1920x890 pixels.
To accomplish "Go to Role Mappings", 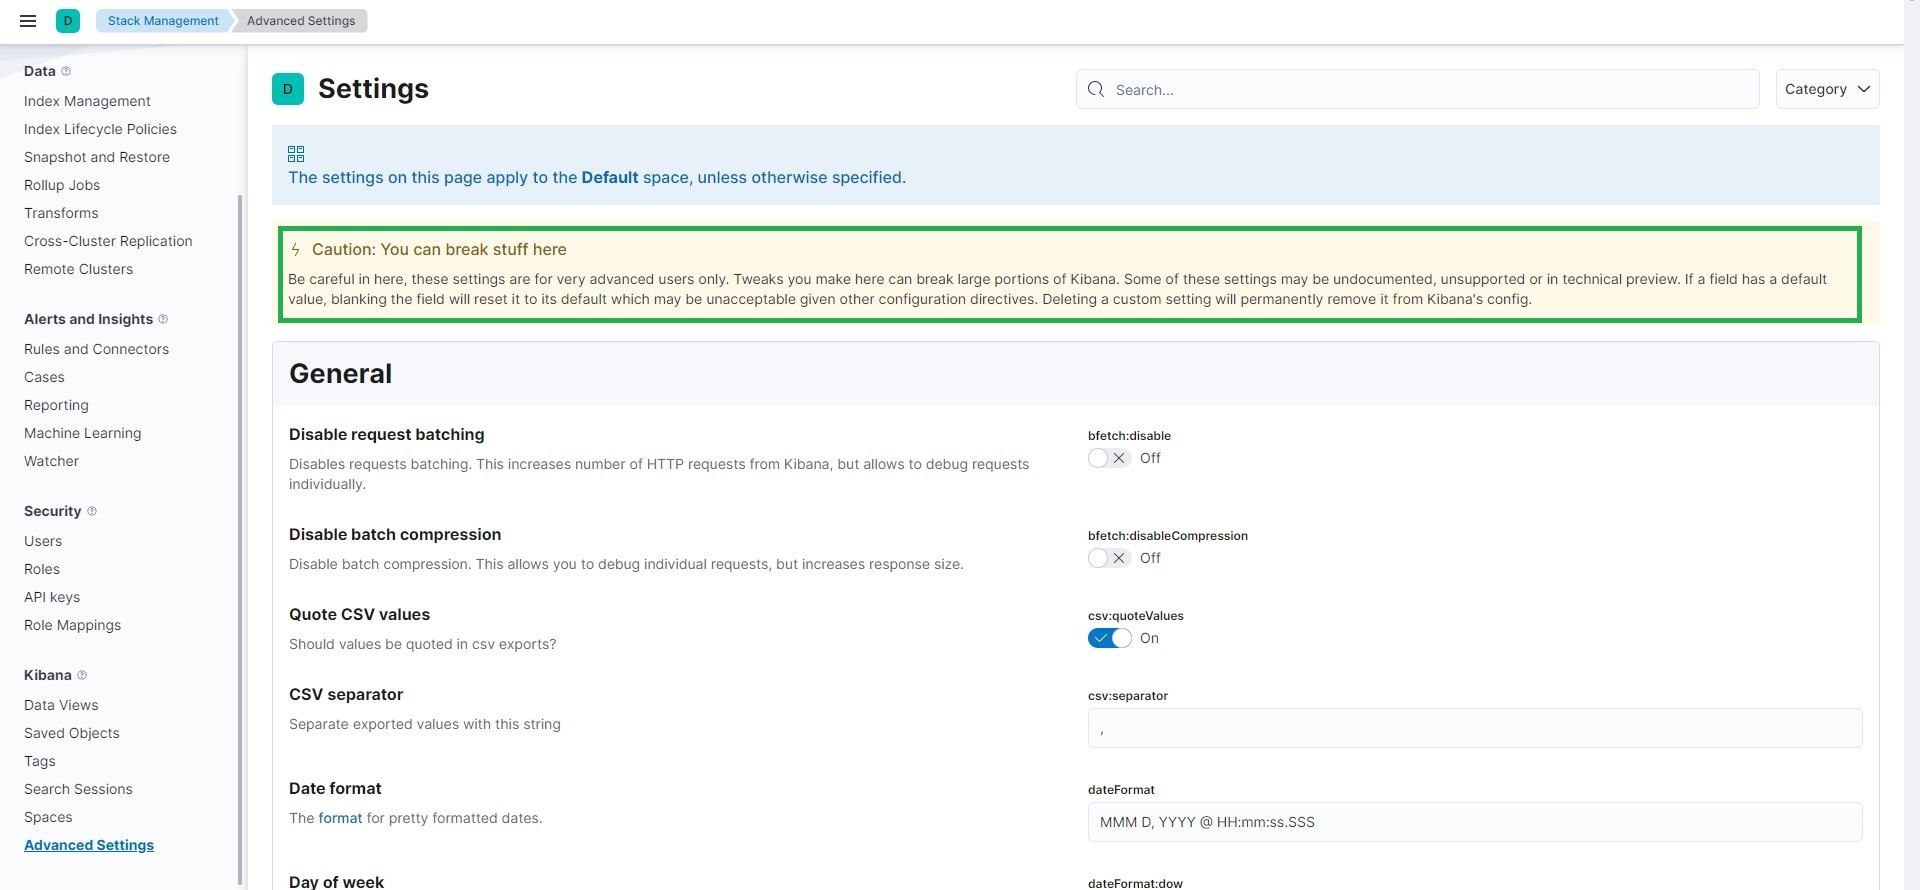I will (72, 625).
